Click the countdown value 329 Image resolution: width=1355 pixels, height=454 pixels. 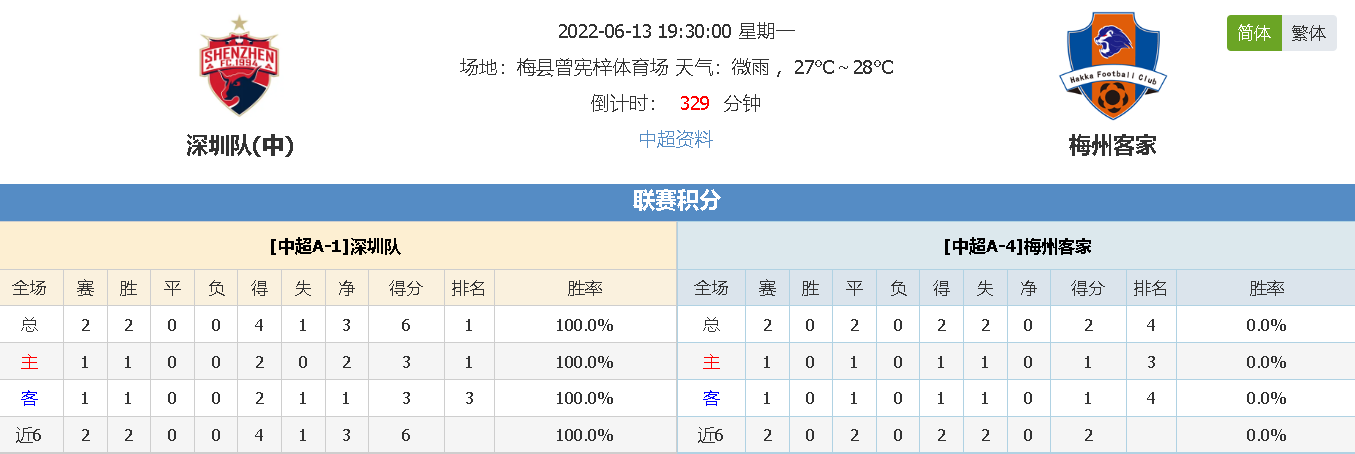point(694,103)
